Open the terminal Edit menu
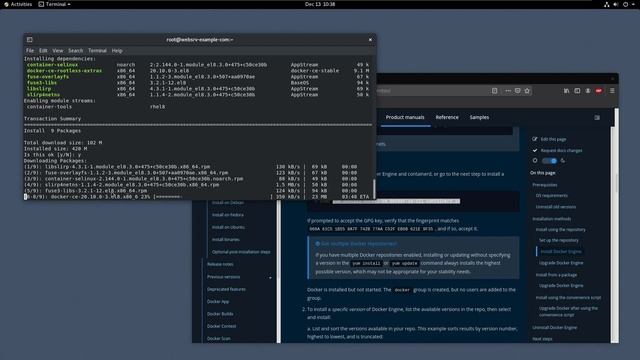This screenshot has width=640, height=360. pyautogui.click(x=43, y=51)
